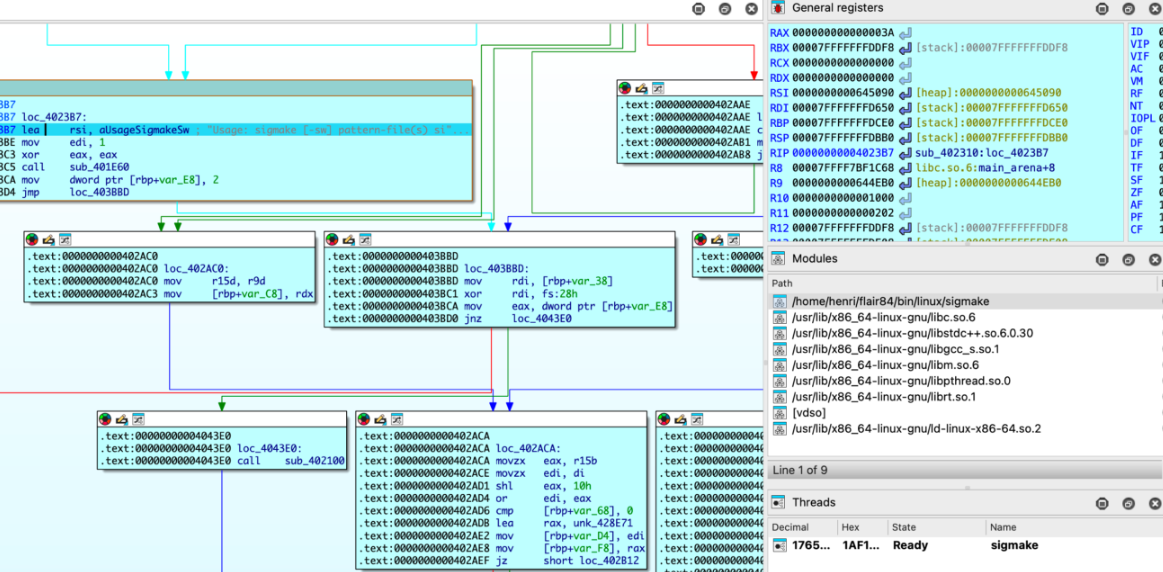Click jump arrow beside RSI register value
The height and width of the screenshot is (572, 1163).
[x=905, y=93]
